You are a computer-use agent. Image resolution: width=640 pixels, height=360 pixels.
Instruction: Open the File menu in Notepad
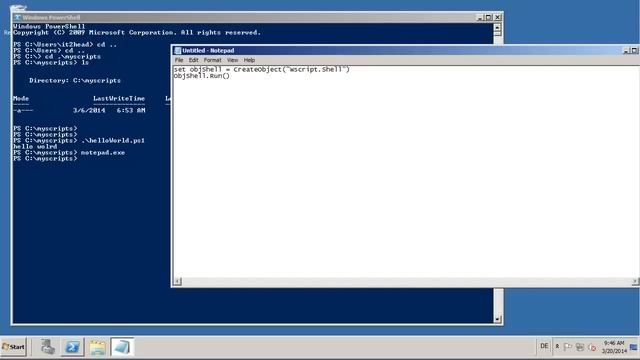(x=179, y=60)
